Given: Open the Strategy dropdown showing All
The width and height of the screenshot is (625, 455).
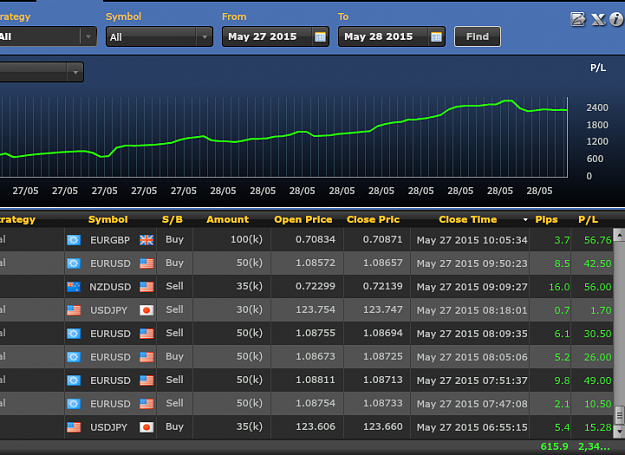Looking at the screenshot, I should click(47, 37).
